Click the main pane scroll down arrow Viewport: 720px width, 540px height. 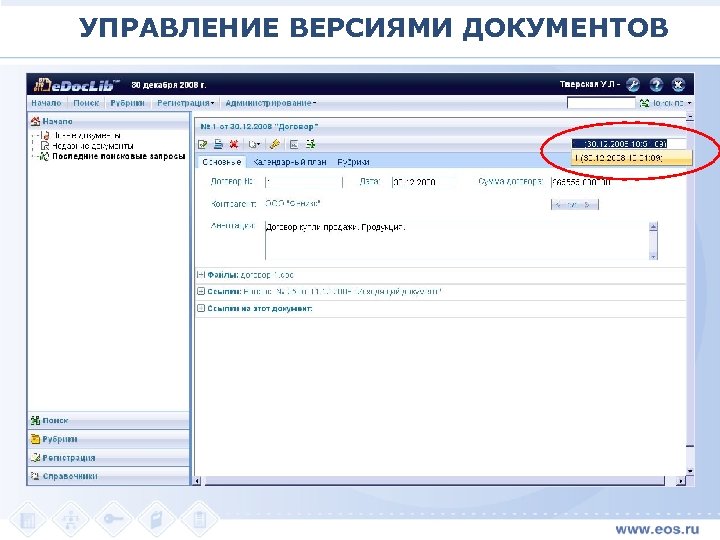(x=690, y=471)
